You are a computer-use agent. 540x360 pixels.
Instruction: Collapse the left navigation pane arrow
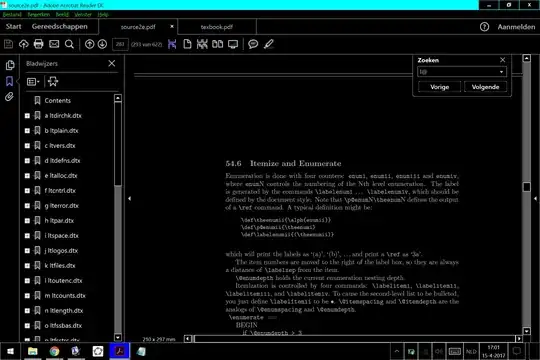click(129, 198)
